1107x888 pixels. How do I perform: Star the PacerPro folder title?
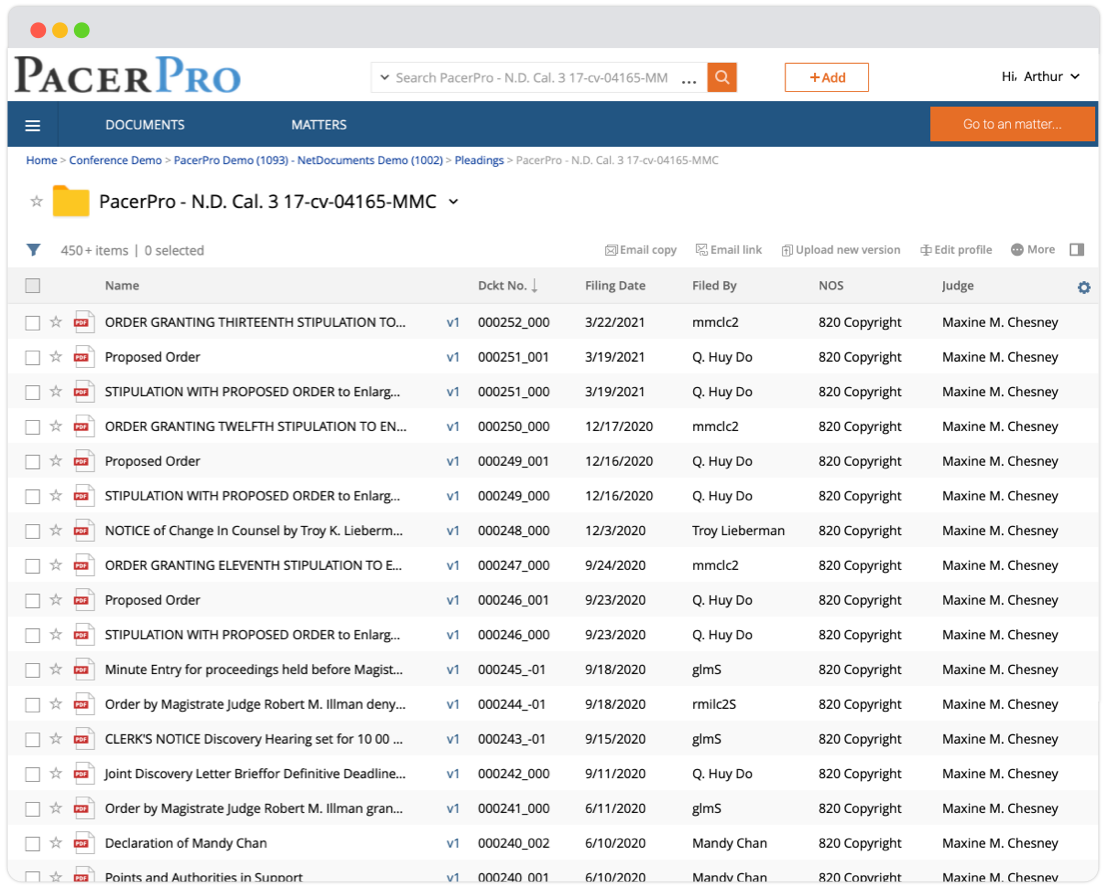point(37,202)
